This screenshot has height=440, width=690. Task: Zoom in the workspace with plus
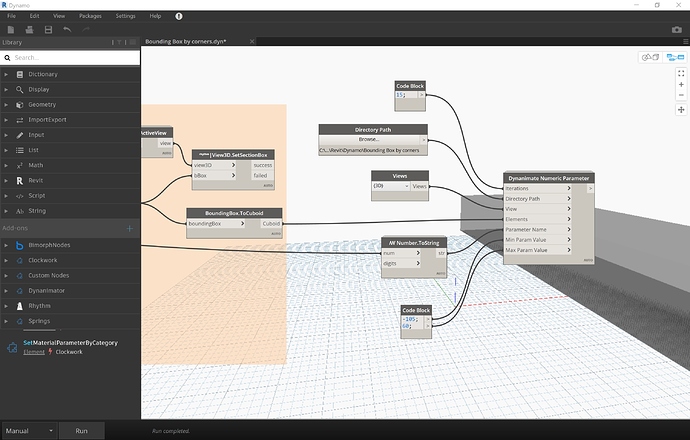point(681,84)
